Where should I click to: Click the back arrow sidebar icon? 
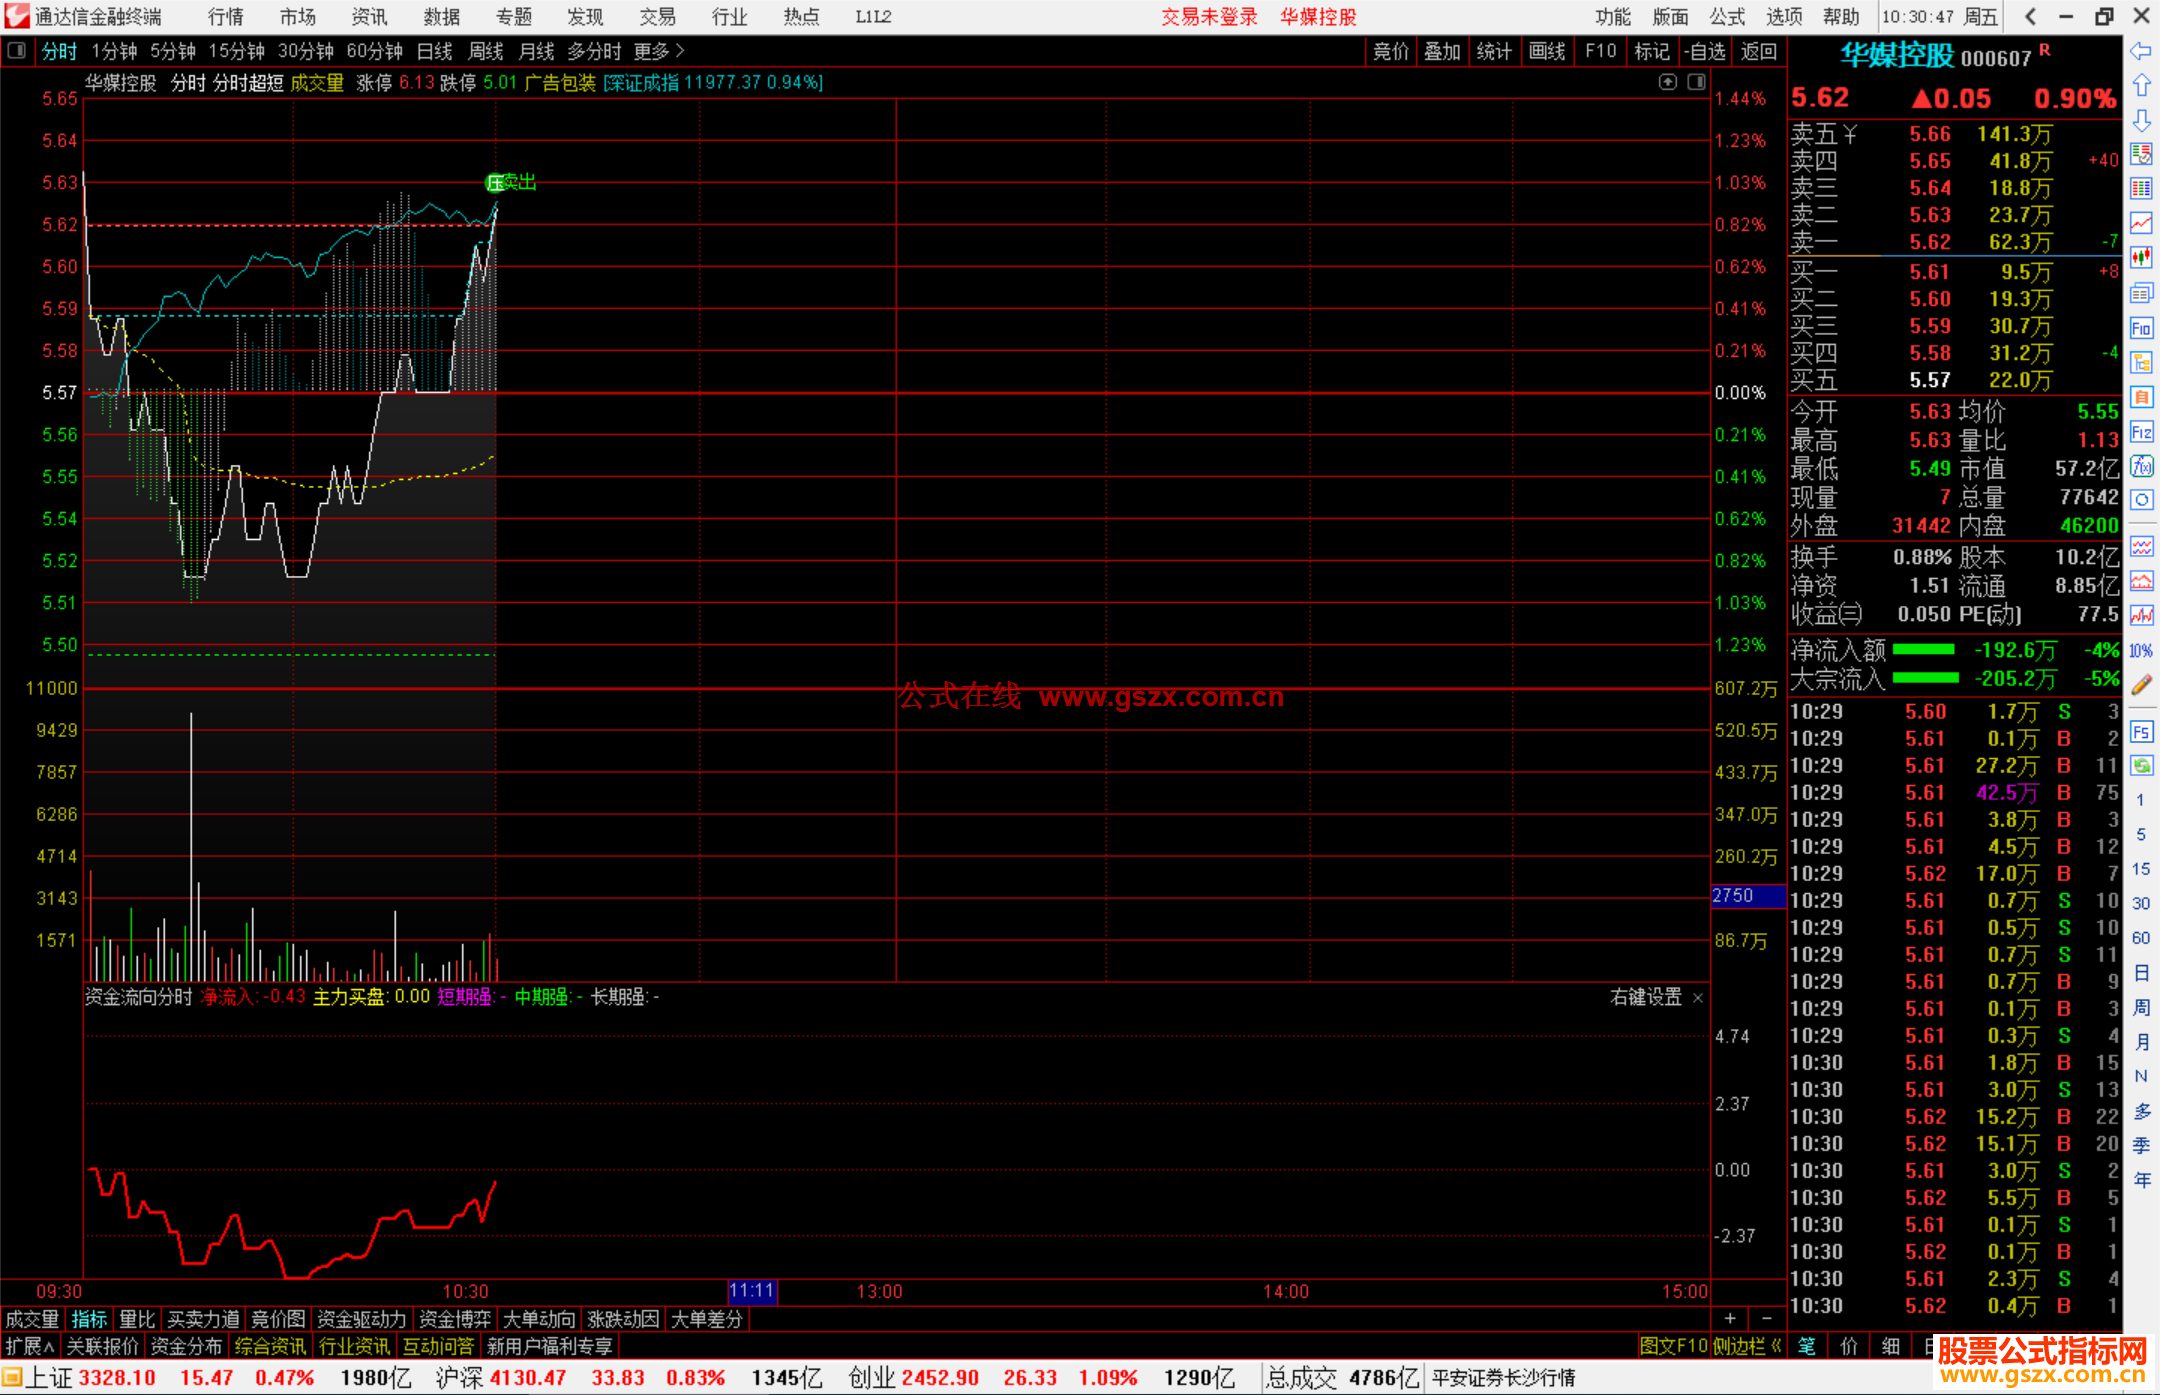[x=2141, y=51]
